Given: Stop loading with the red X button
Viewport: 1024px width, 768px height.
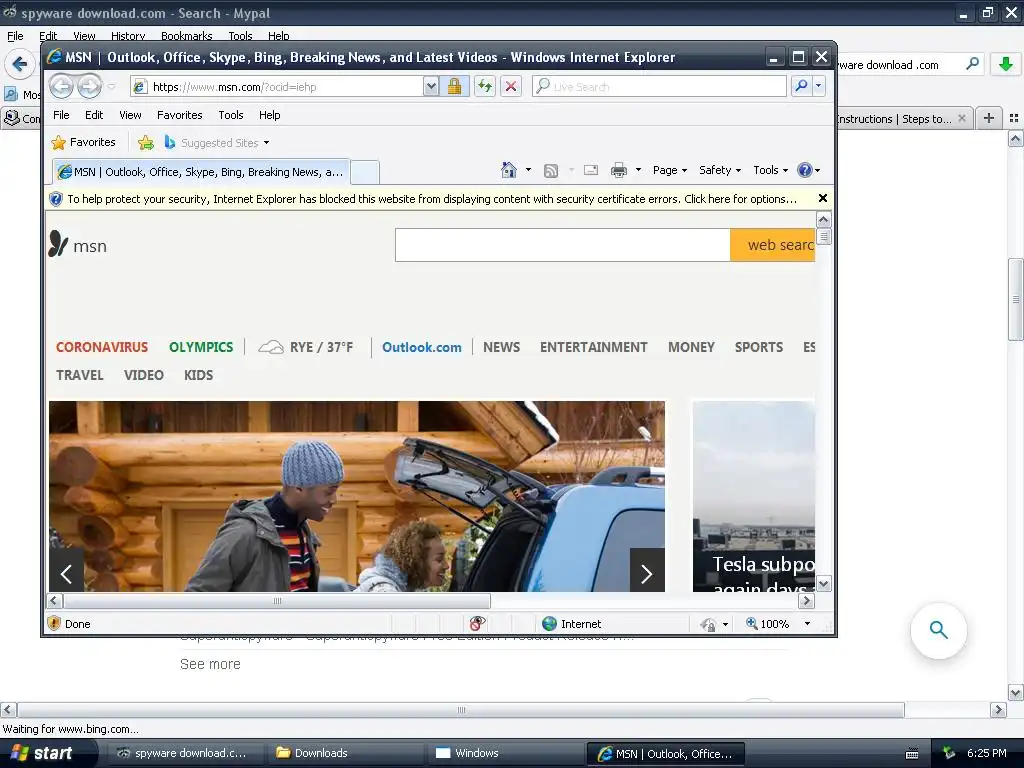Looking at the screenshot, I should [x=511, y=86].
